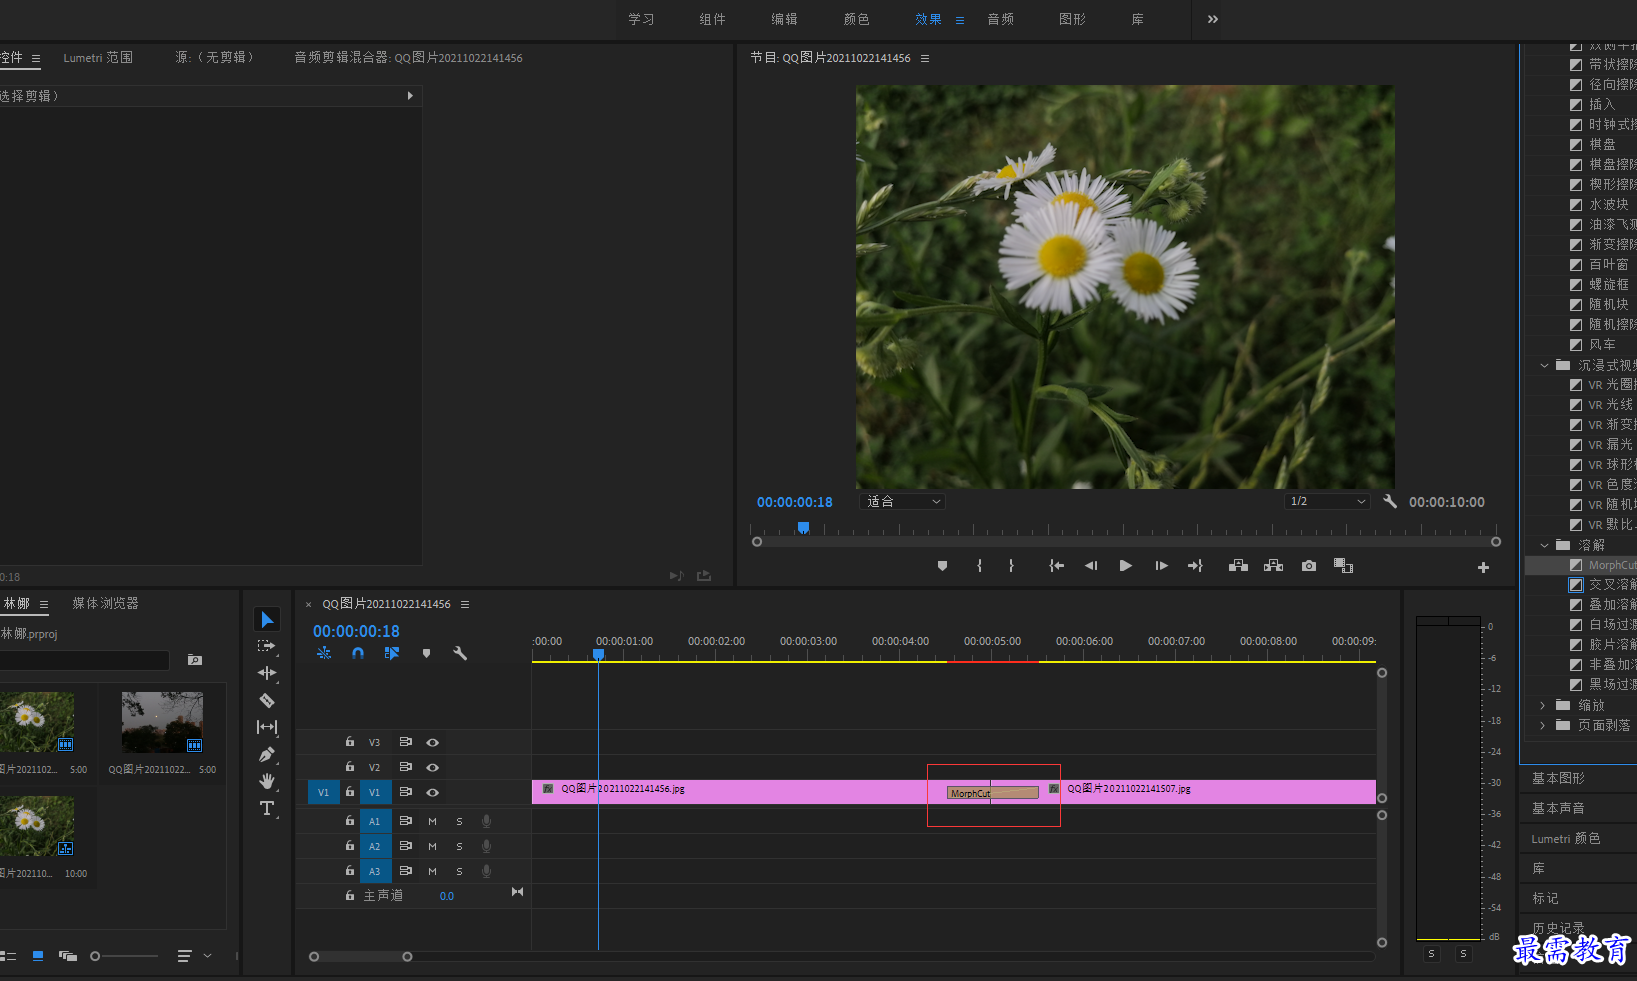Open the zoom level 适合 dropdown
The image size is (1637, 981).
(x=903, y=501)
